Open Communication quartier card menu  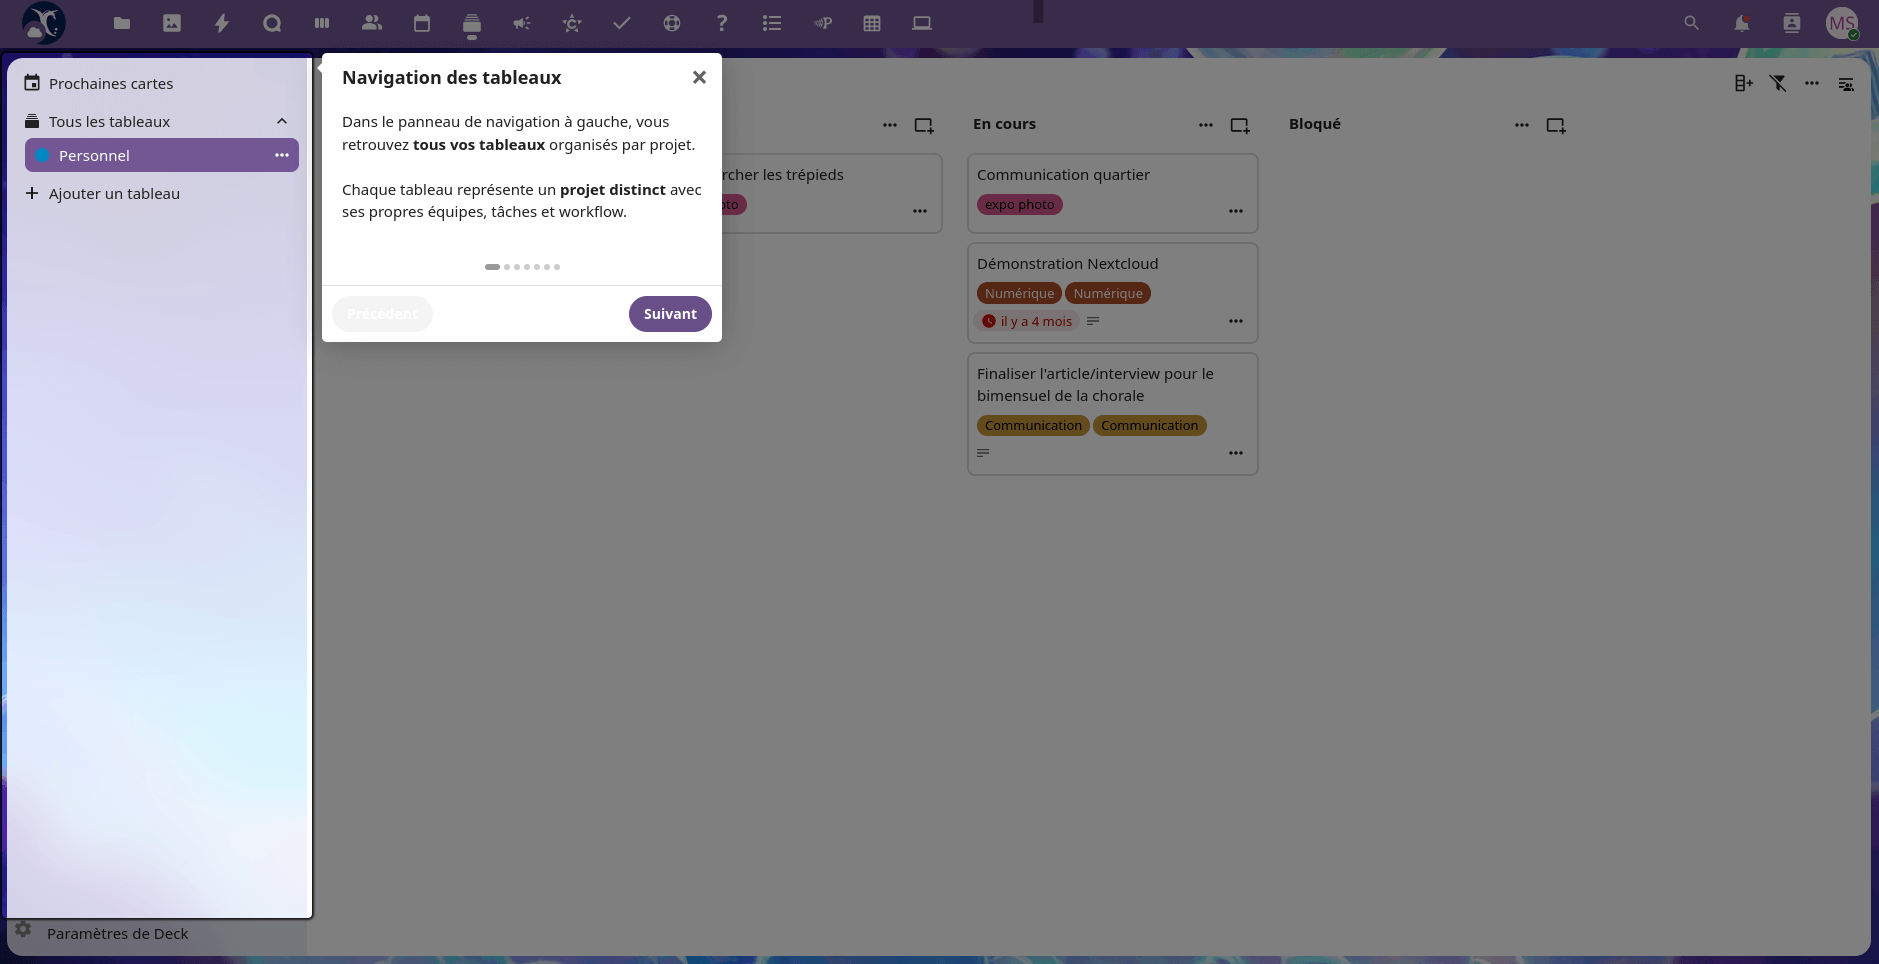[x=1235, y=211]
